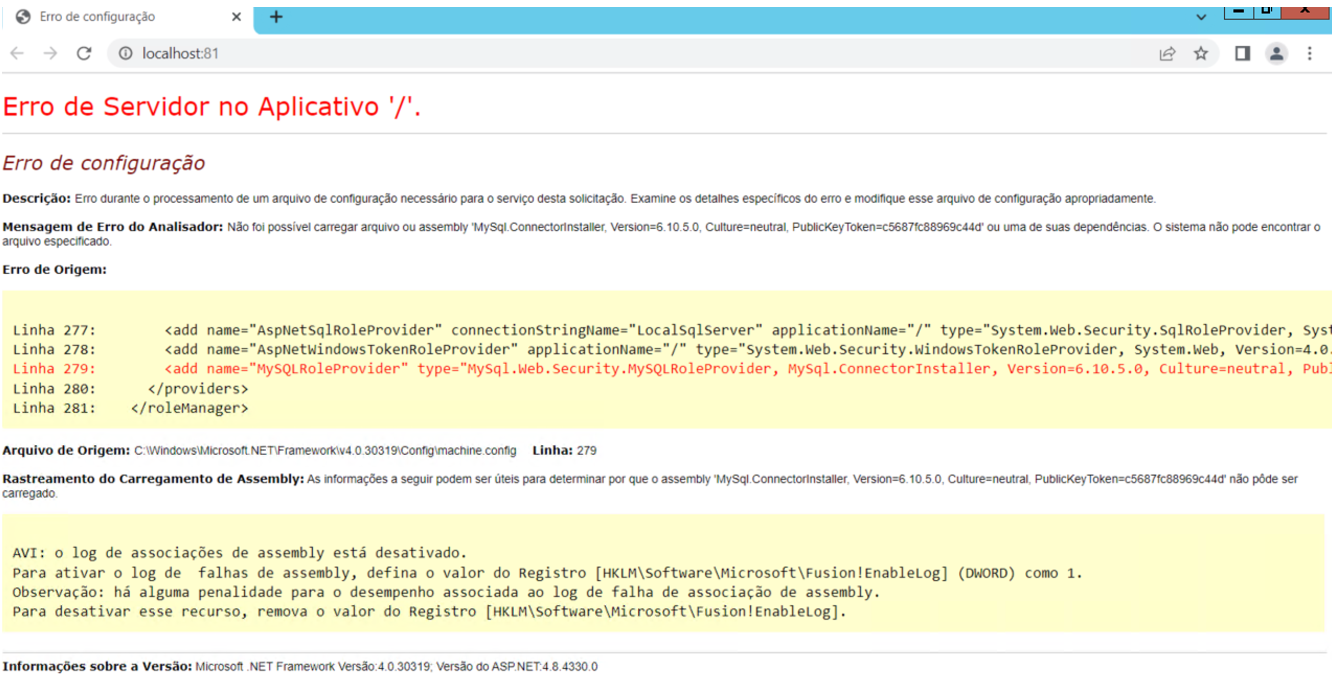Screen dimensions: 1333x692
Task: Click the 'Para ativar o log' registry line
Action: point(548,573)
